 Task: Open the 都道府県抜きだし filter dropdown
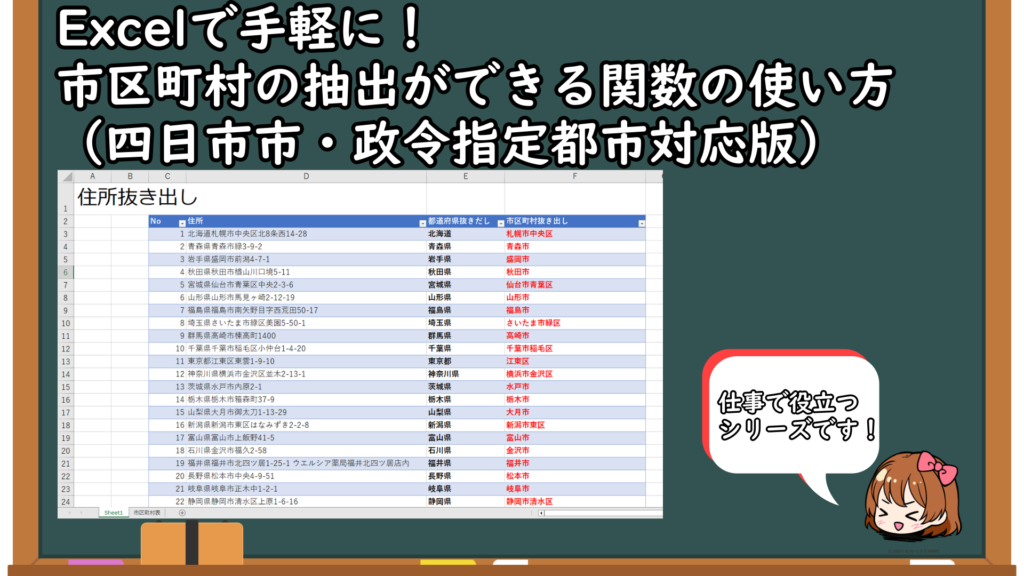click(x=499, y=222)
